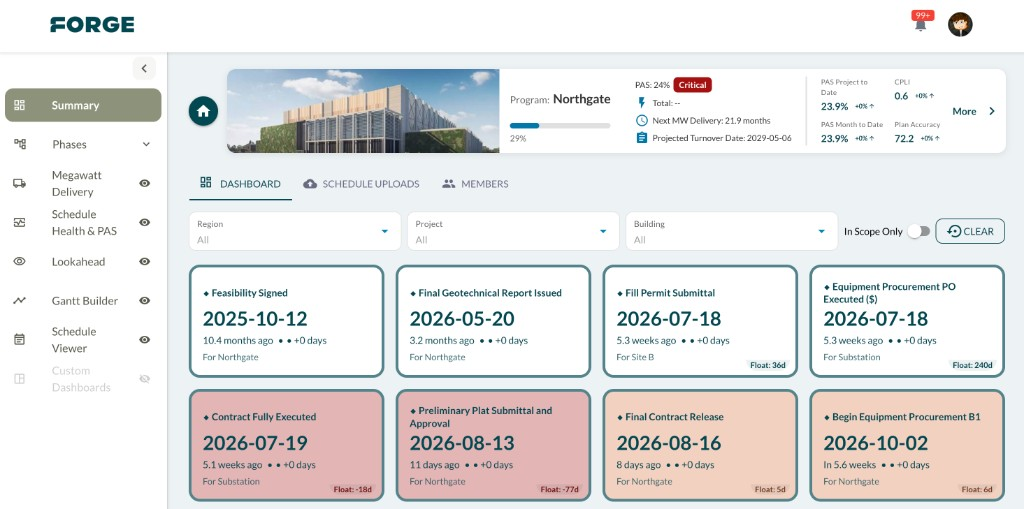
Task: Click the CLEAR filters button
Action: tap(970, 231)
